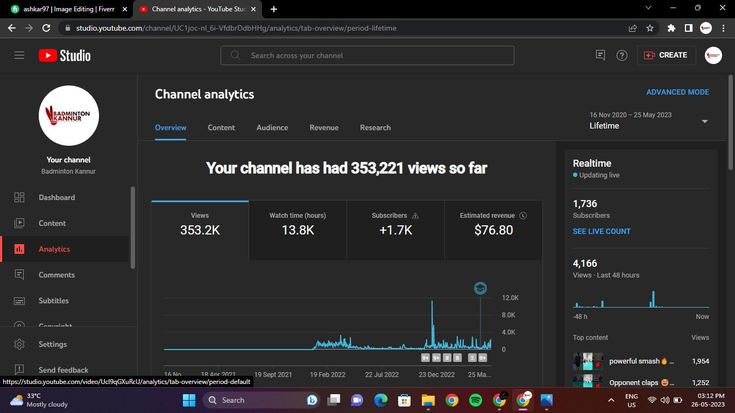Click the Badminton Kannur channel avatar
This screenshot has width=735, height=413.
[x=68, y=115]
